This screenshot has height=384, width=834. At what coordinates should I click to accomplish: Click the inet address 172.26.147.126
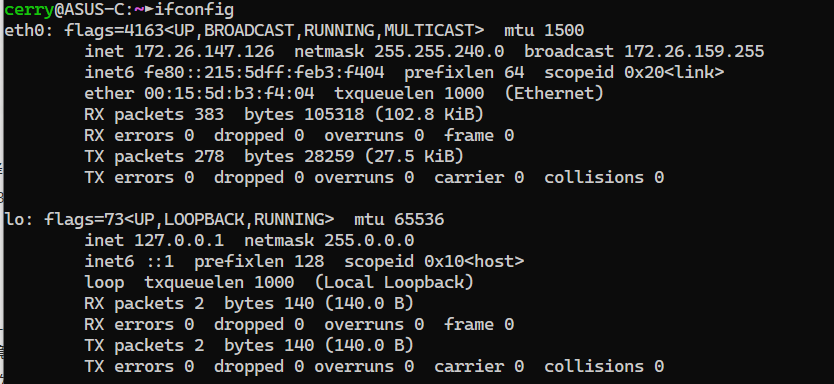tap(204, 52)
